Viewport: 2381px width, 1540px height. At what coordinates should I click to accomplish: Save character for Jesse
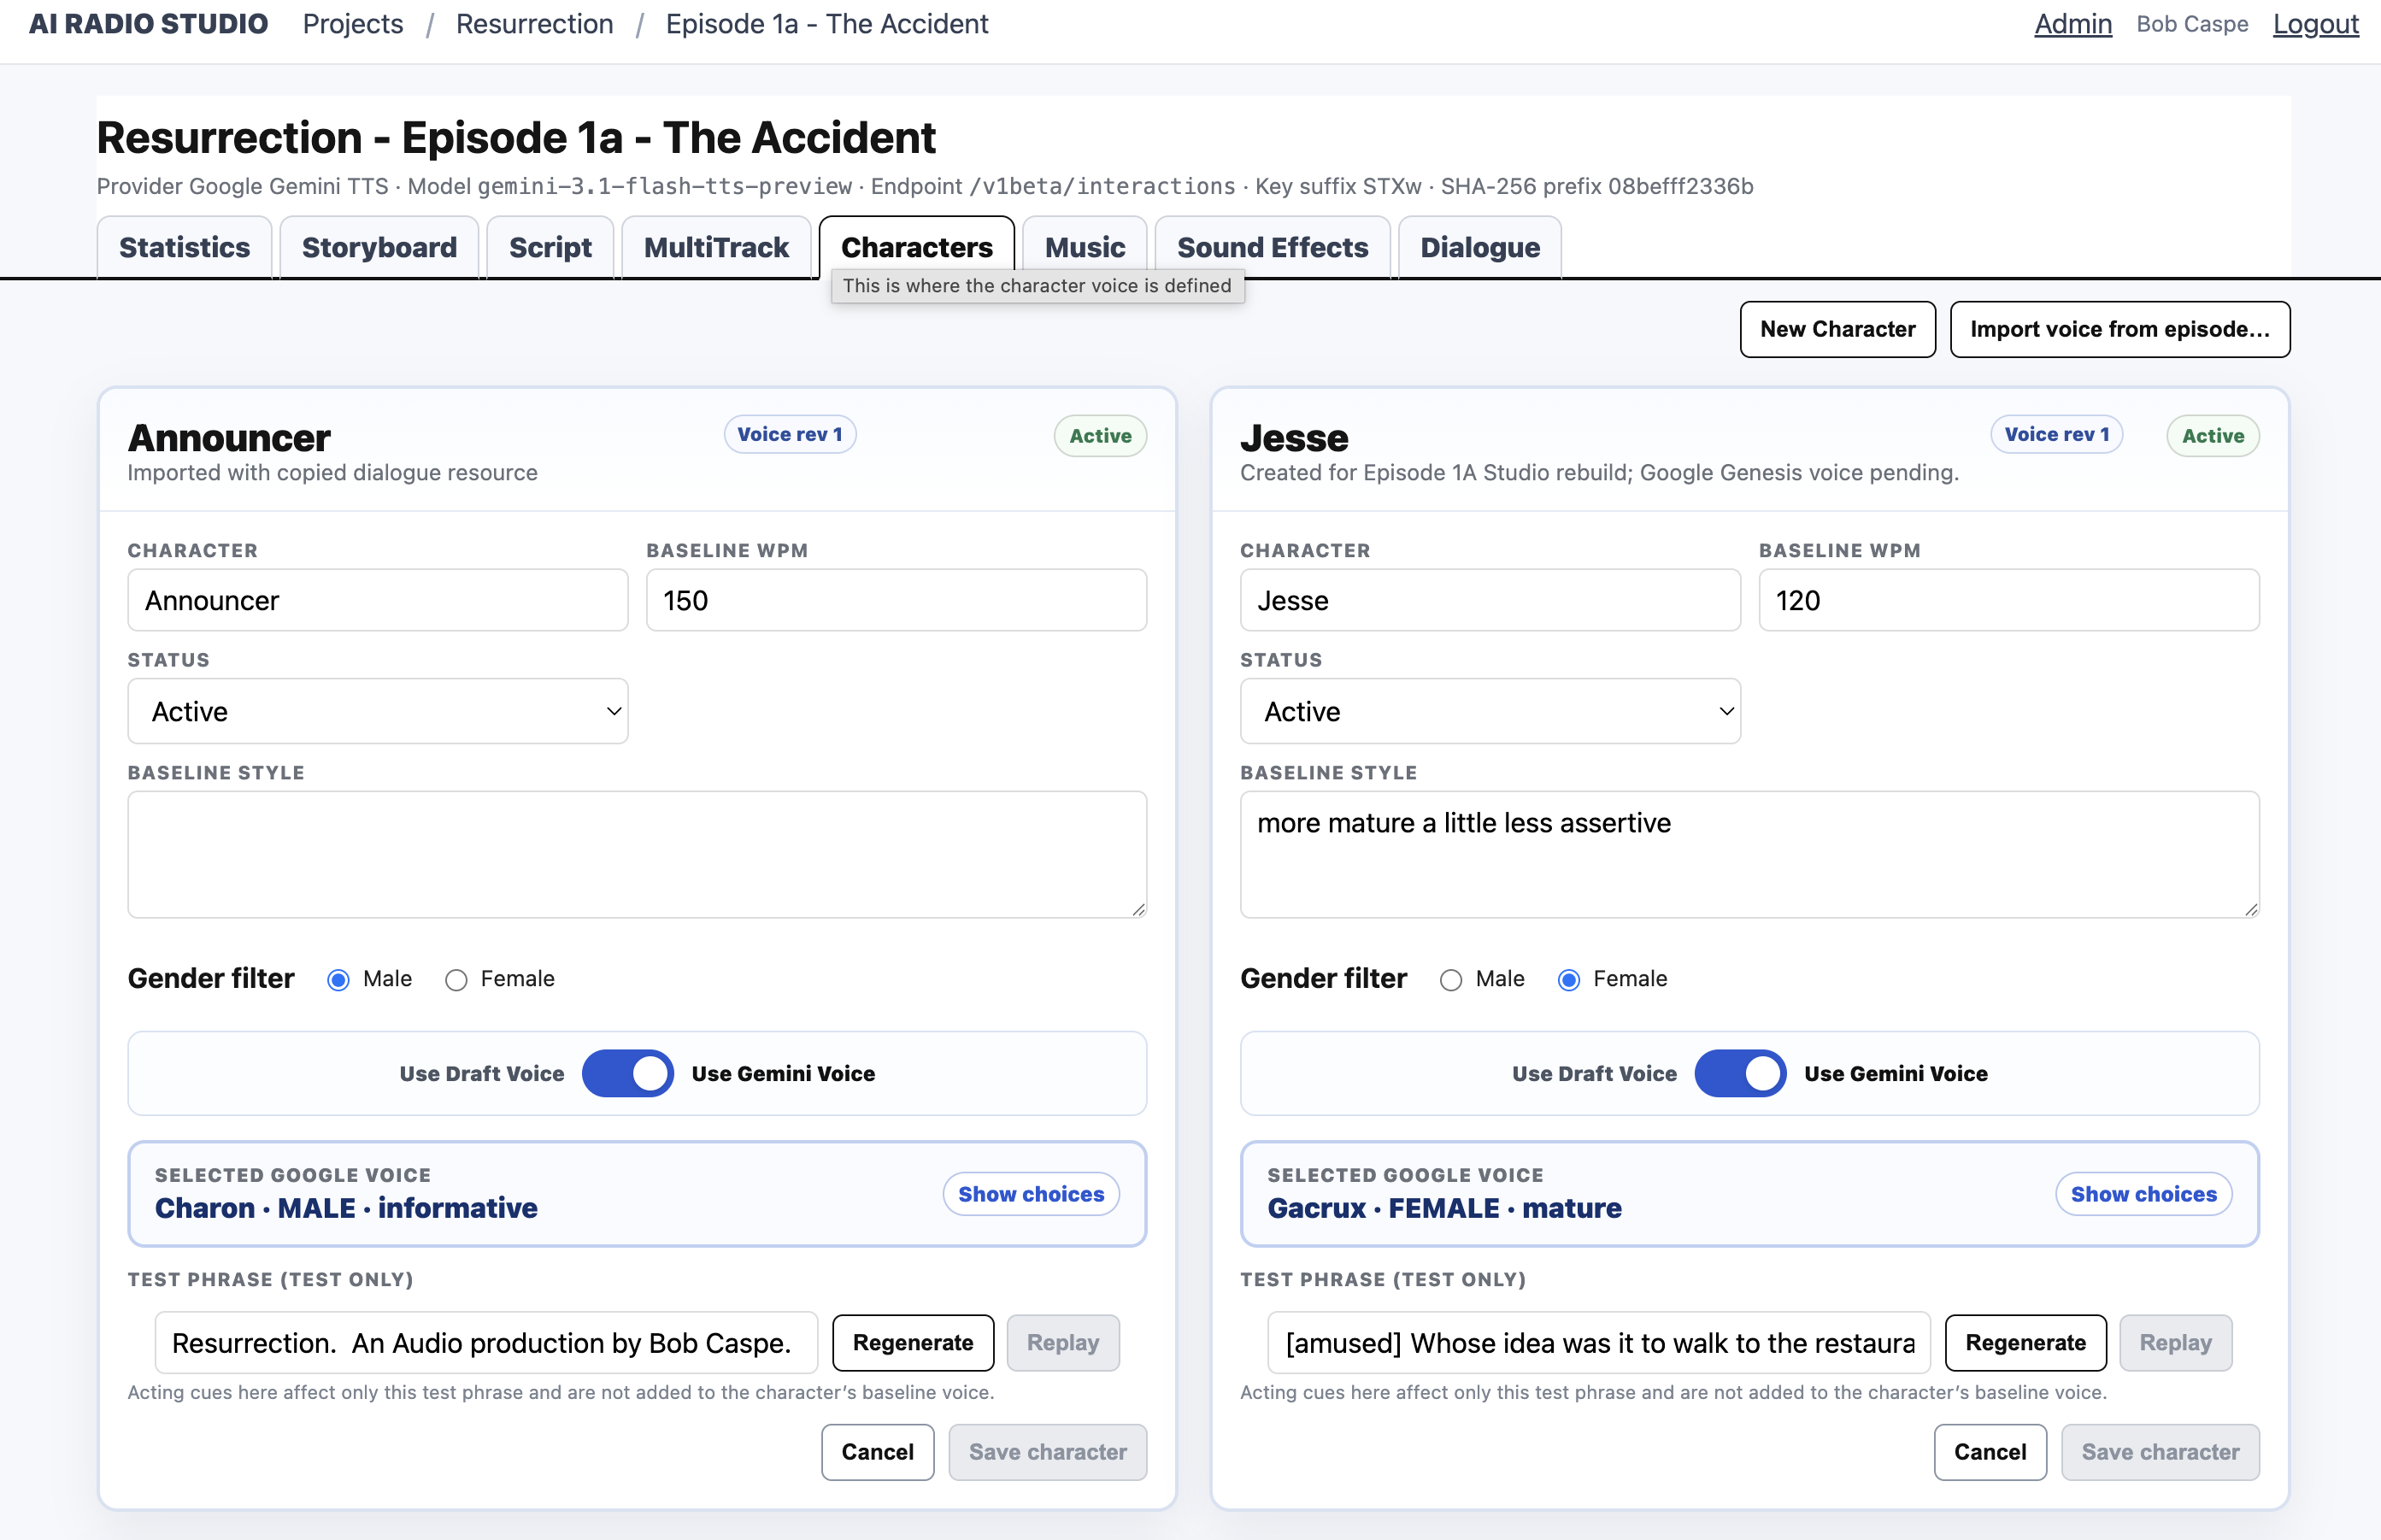click(2160, 1452)
